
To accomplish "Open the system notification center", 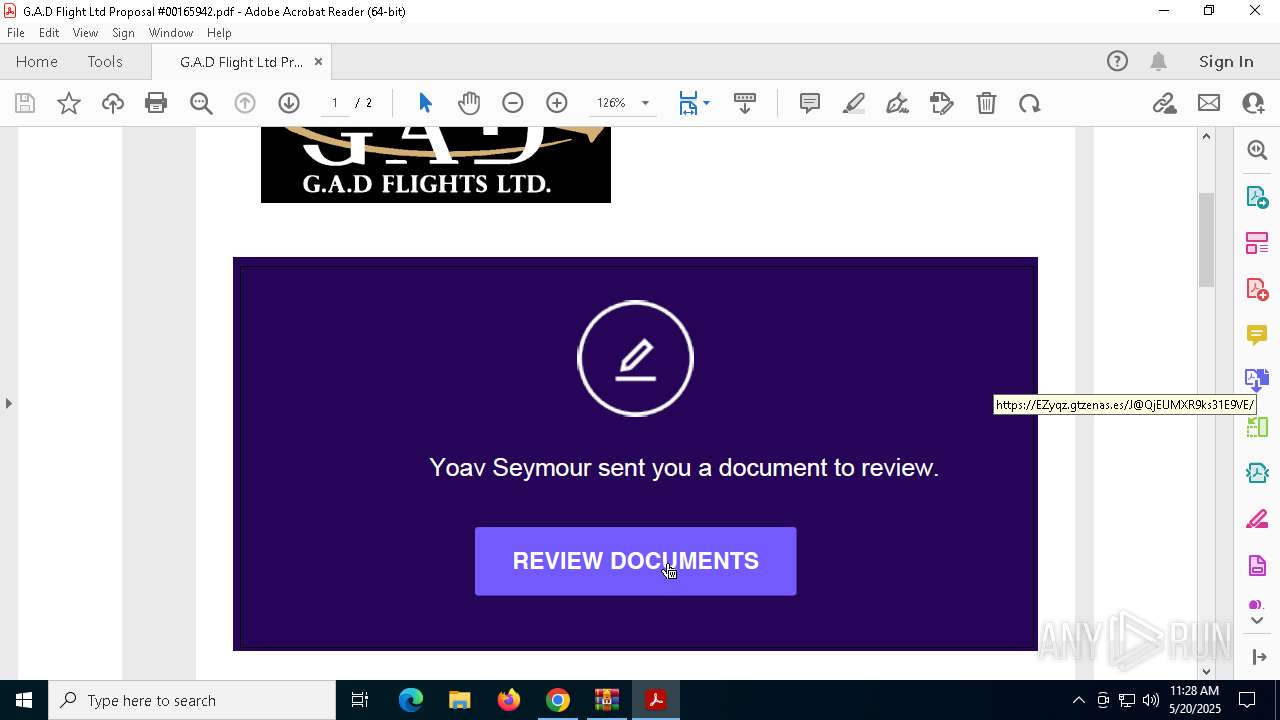I will point(1247,700).
